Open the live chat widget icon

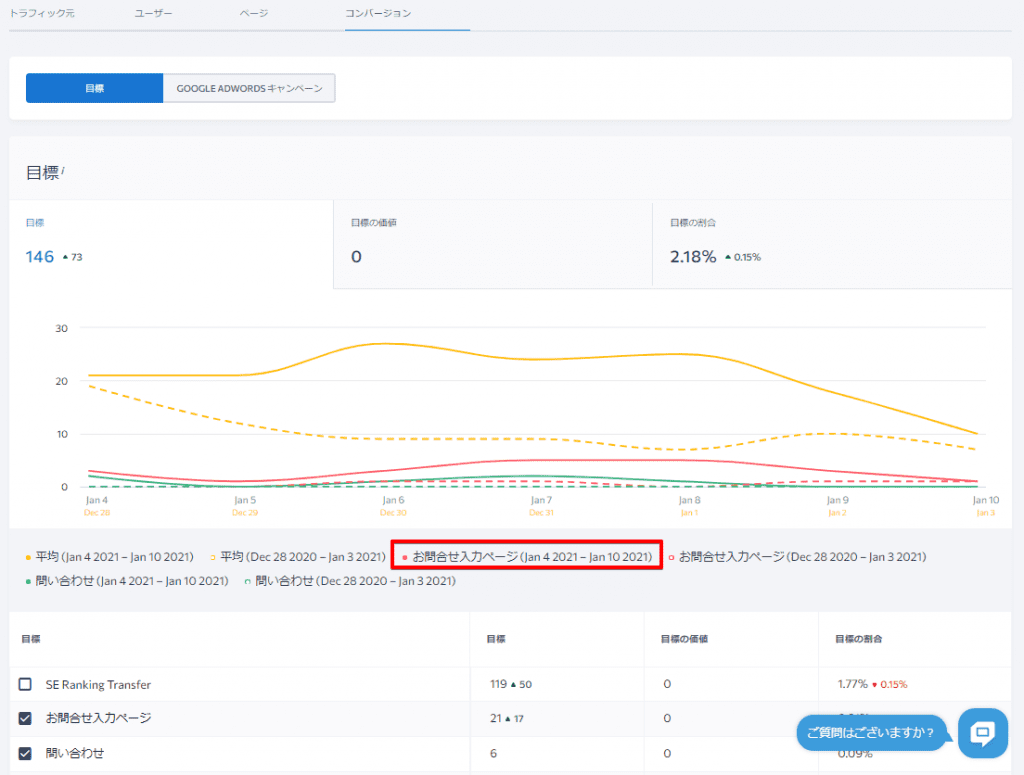(982, 733)
